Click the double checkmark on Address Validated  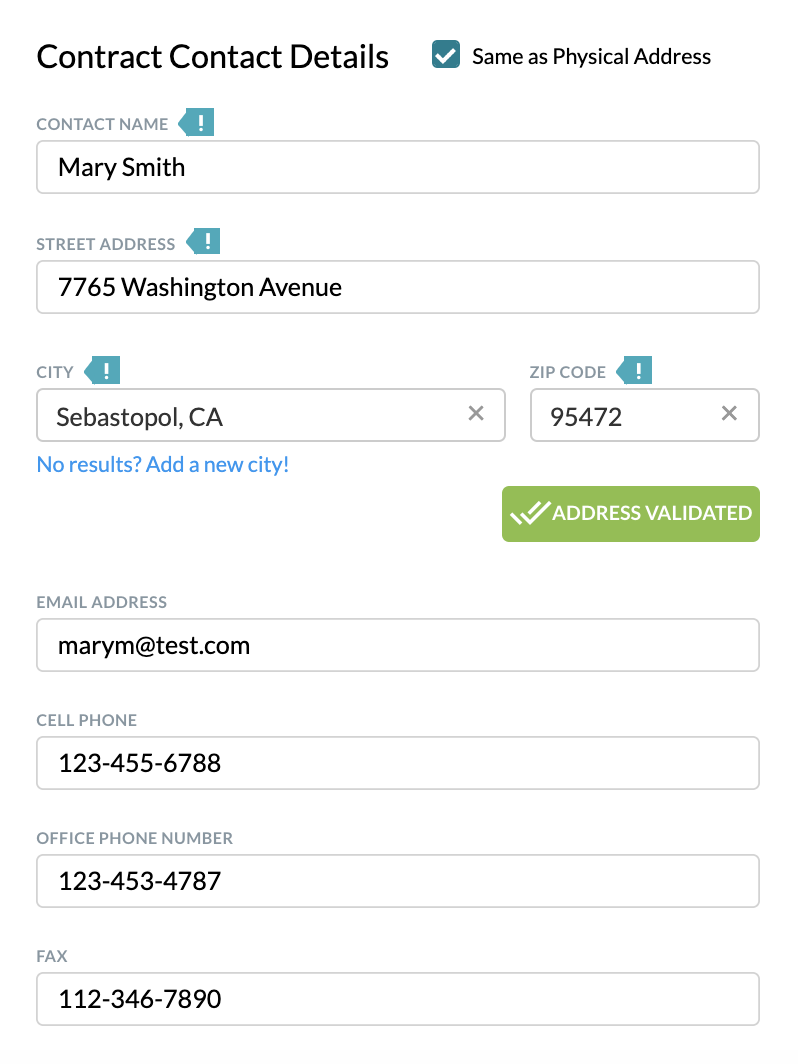pos(530,513)
